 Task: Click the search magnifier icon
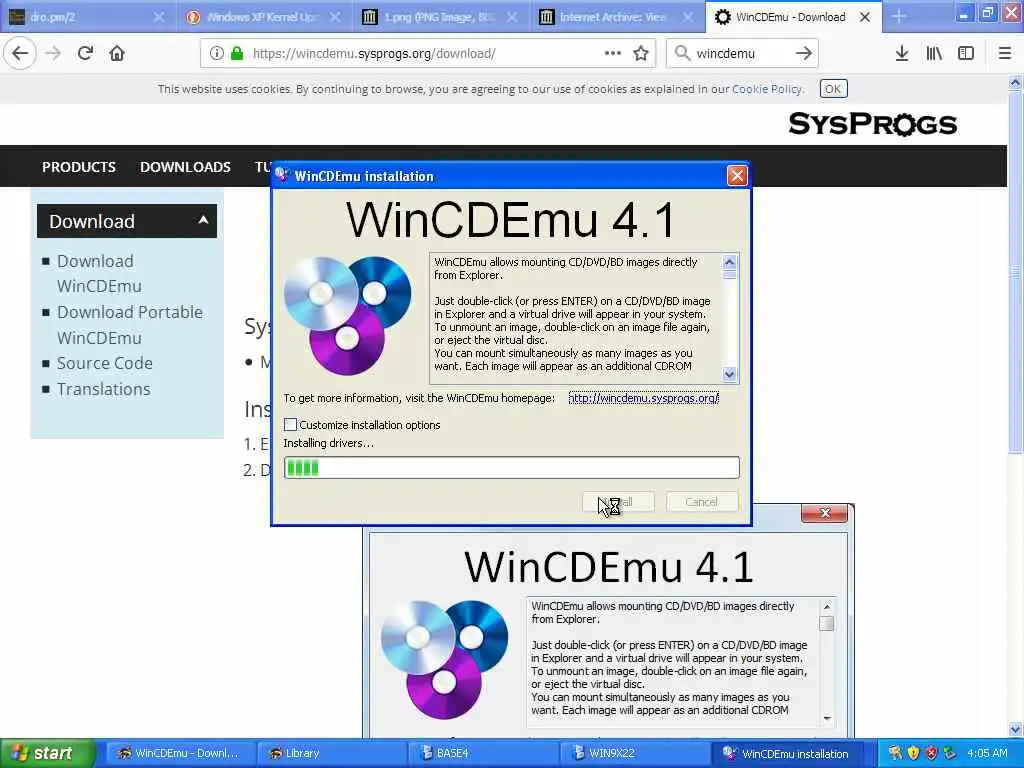point(682,54)
